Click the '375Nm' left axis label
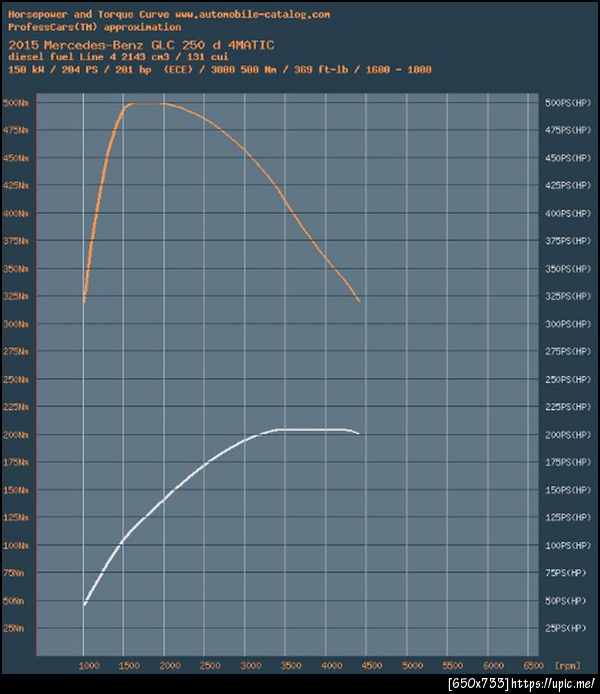This screenshot has width=600, height=694. point(15,241)
